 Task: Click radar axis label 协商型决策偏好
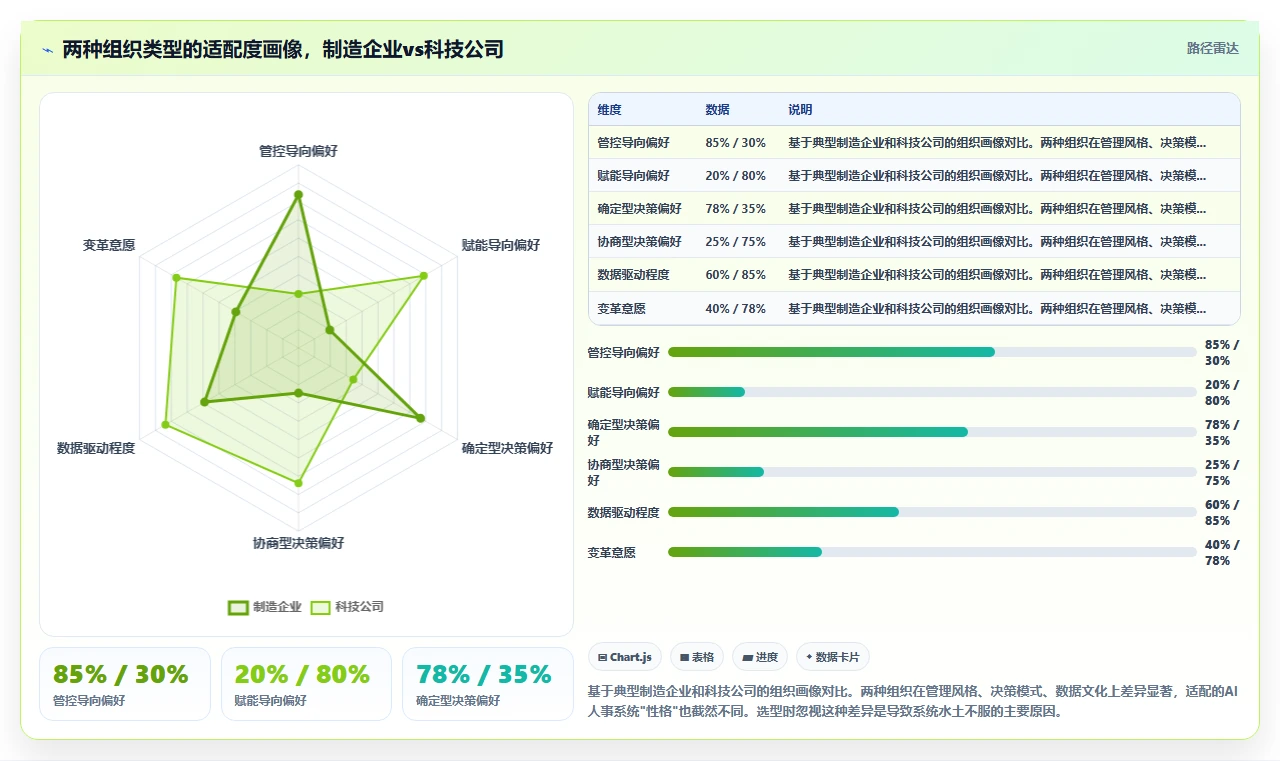tap(298, 543)
